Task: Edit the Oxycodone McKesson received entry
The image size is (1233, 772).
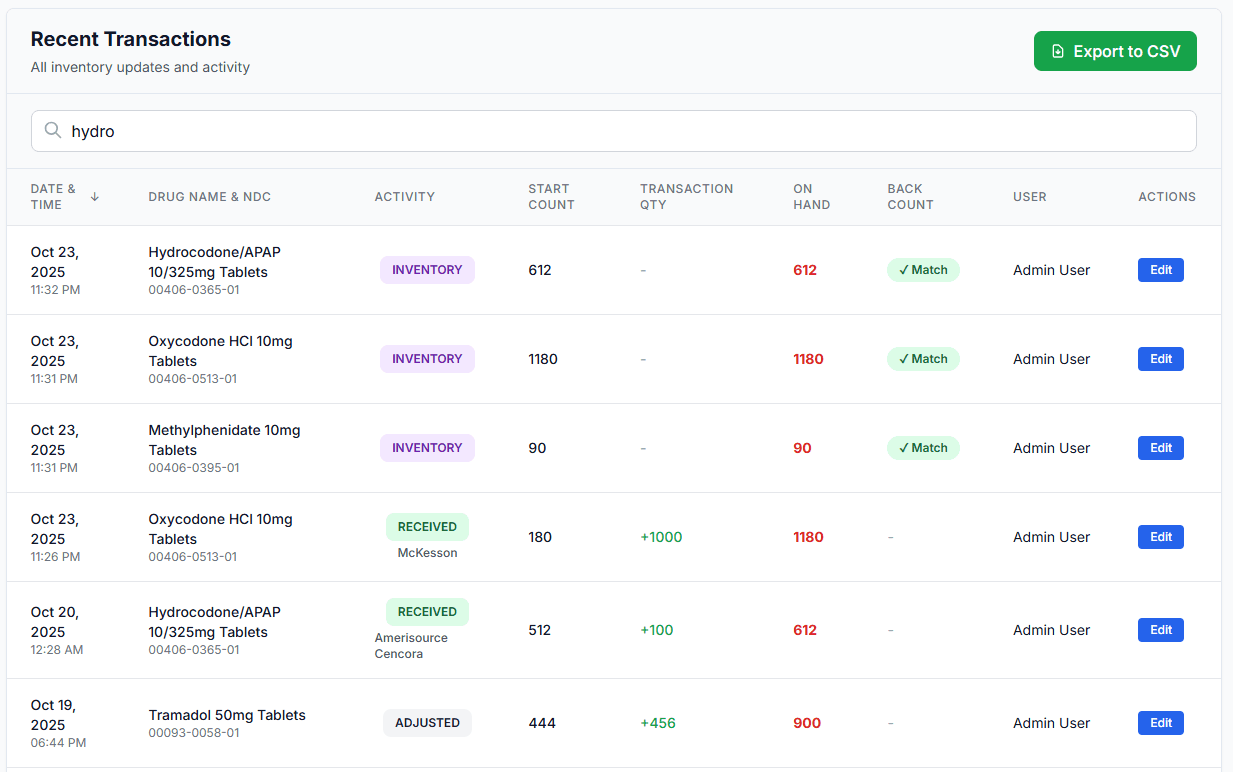Action: 1160,537
